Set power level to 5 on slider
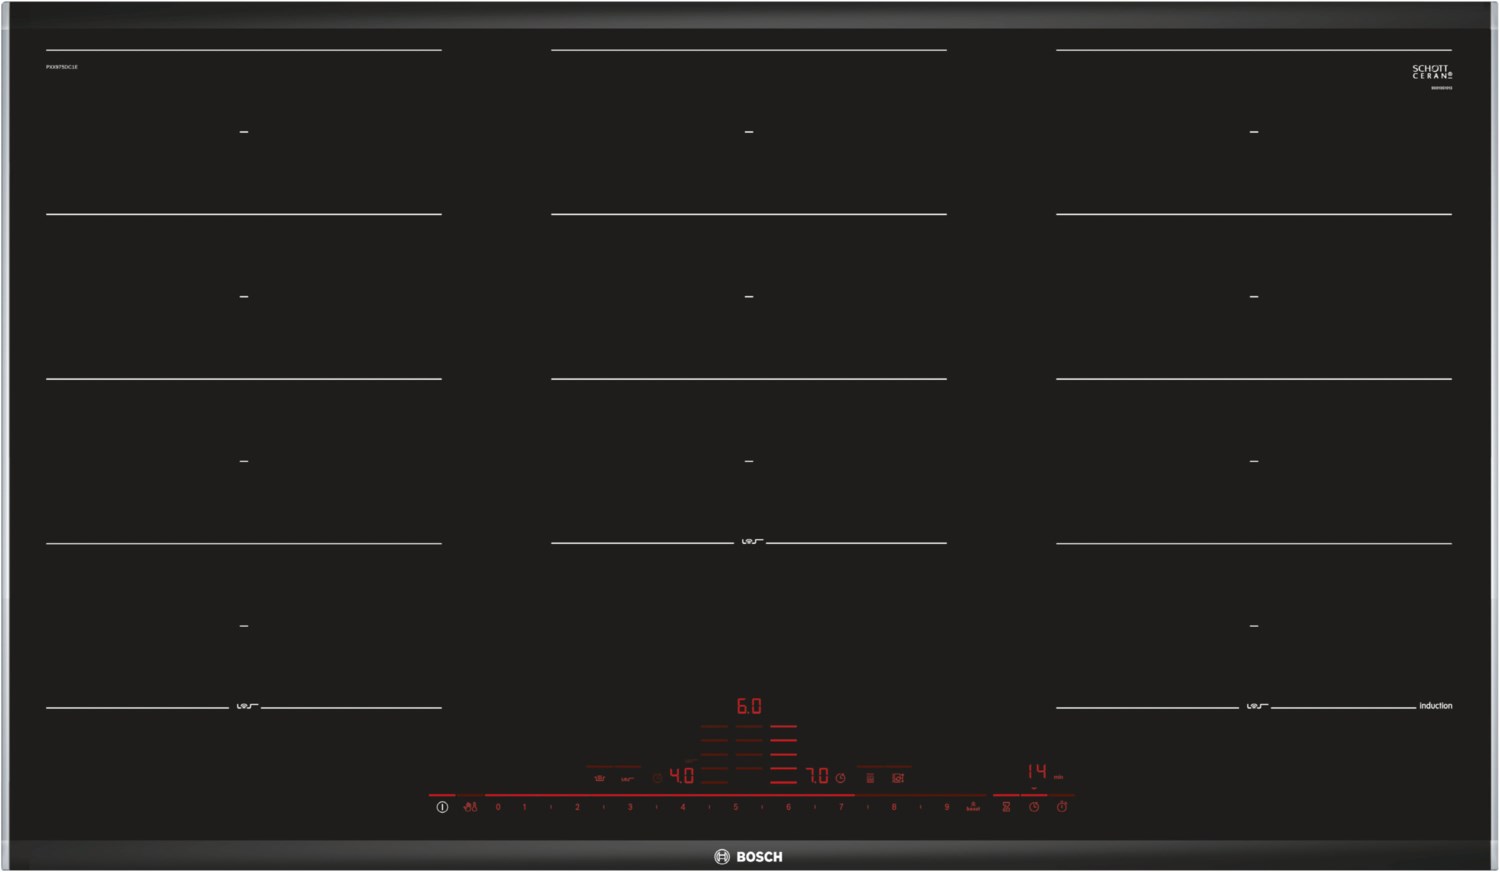 (735, 807)
